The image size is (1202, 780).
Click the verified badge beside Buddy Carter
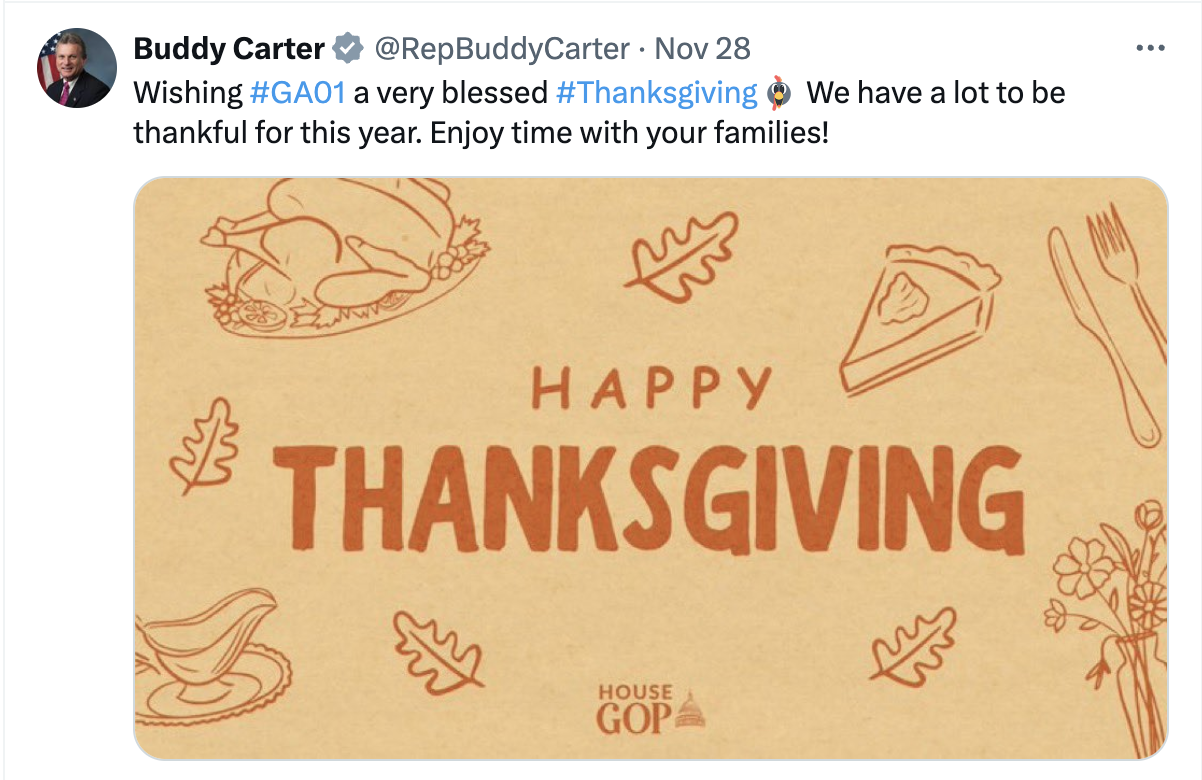(x=347, y=47)
